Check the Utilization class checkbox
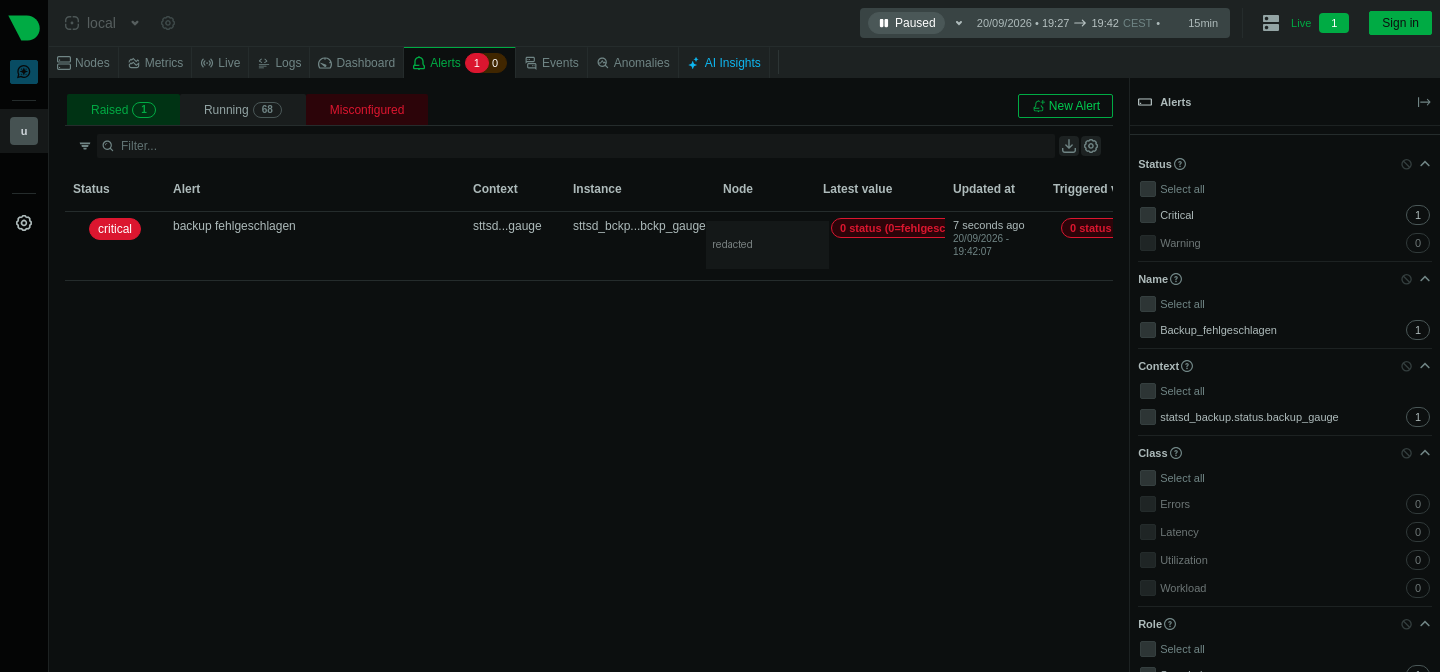Screen dimensions: 1440x672 [1148, 560]
